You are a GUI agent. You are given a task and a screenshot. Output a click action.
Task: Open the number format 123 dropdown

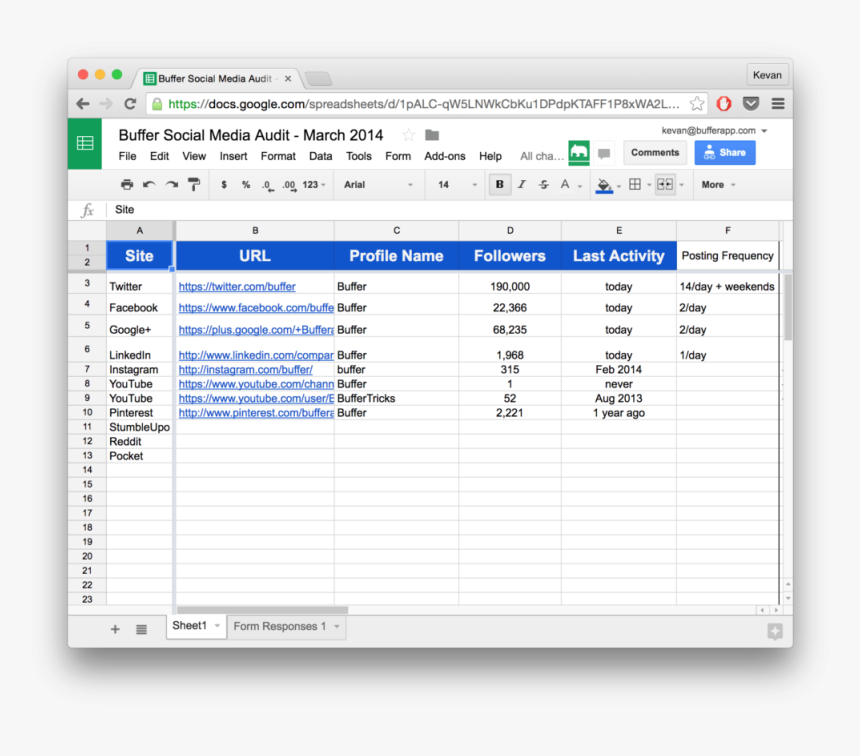pyautogui.click(x=314, y=185)
